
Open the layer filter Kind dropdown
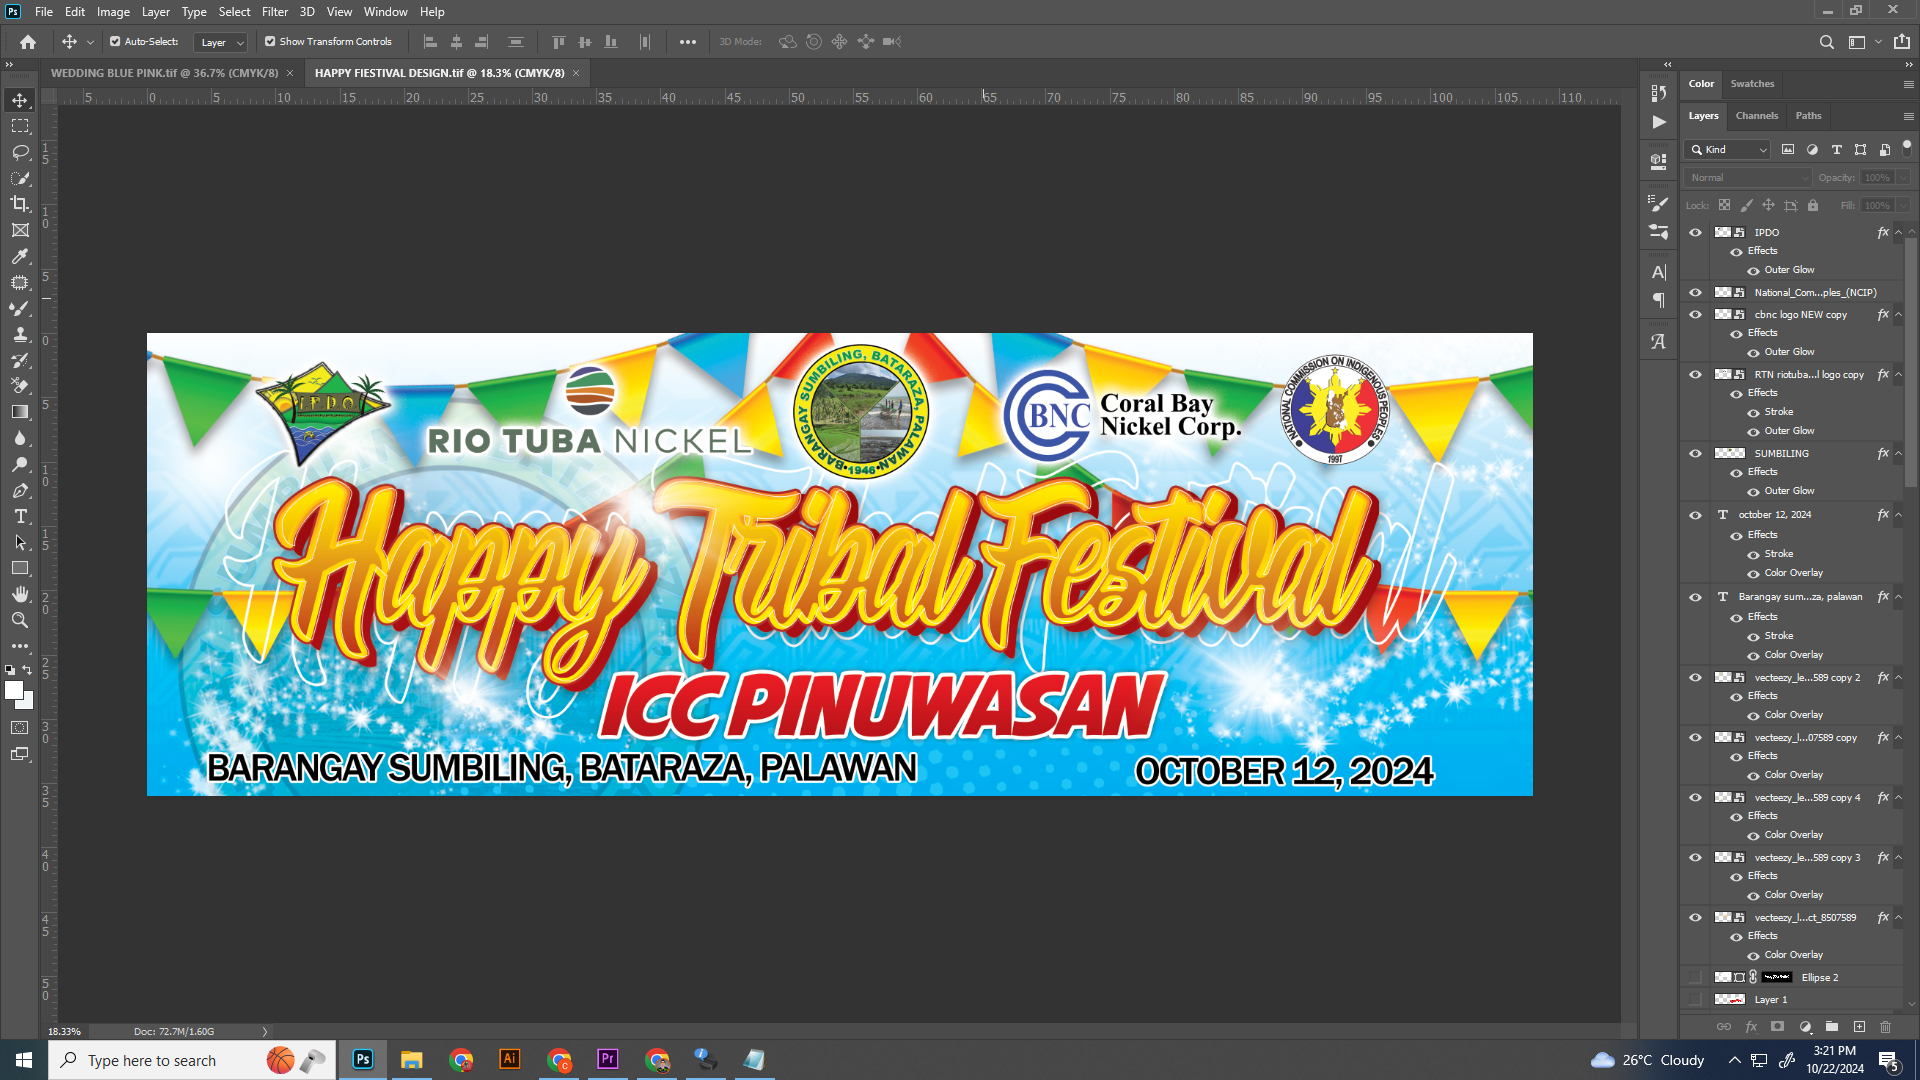pyautogui.click(x=1728, y=150)
